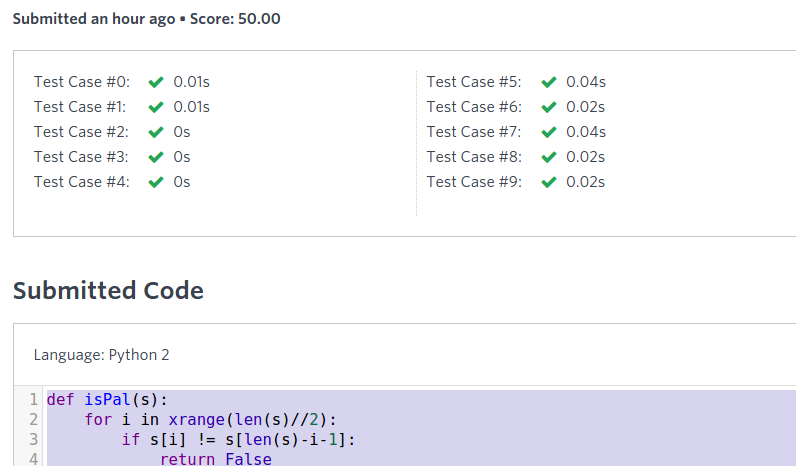Select the Test Case #5 label
The image size is (796, 466).
click(474, 82)
